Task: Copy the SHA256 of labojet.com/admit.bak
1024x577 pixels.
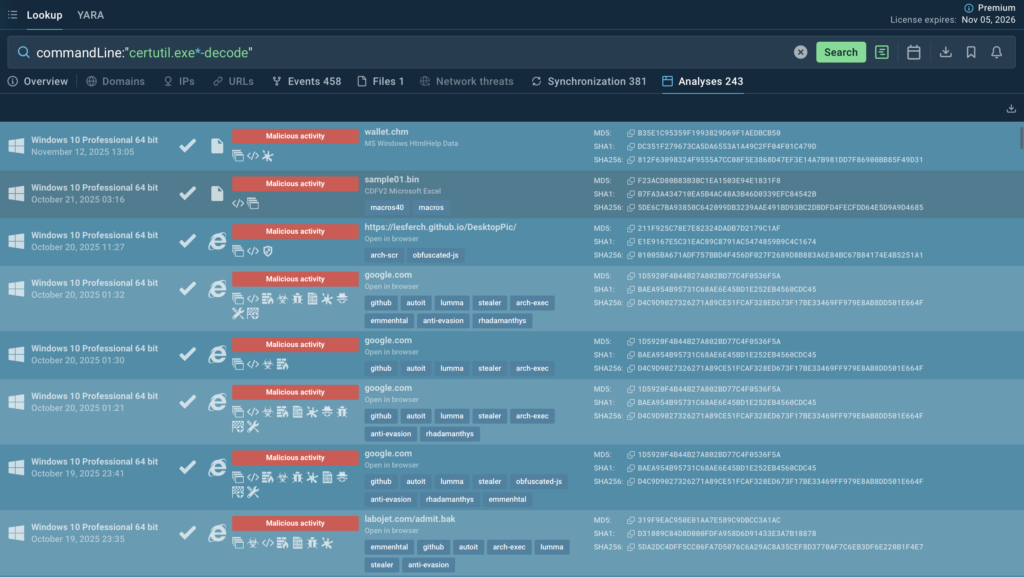Action: point(630,548)
